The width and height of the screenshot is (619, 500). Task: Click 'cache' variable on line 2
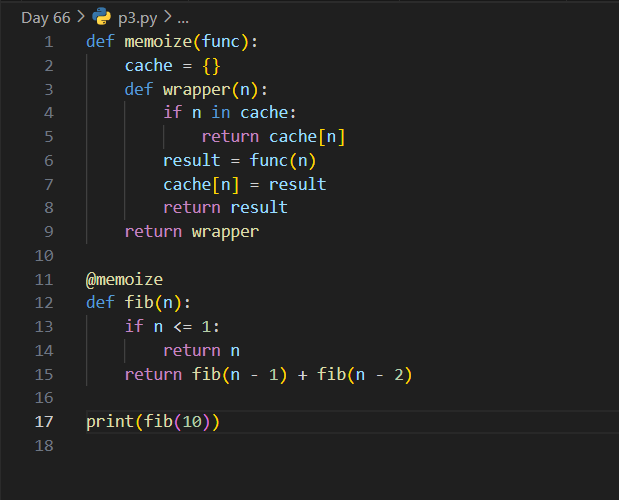pos(148,66)
